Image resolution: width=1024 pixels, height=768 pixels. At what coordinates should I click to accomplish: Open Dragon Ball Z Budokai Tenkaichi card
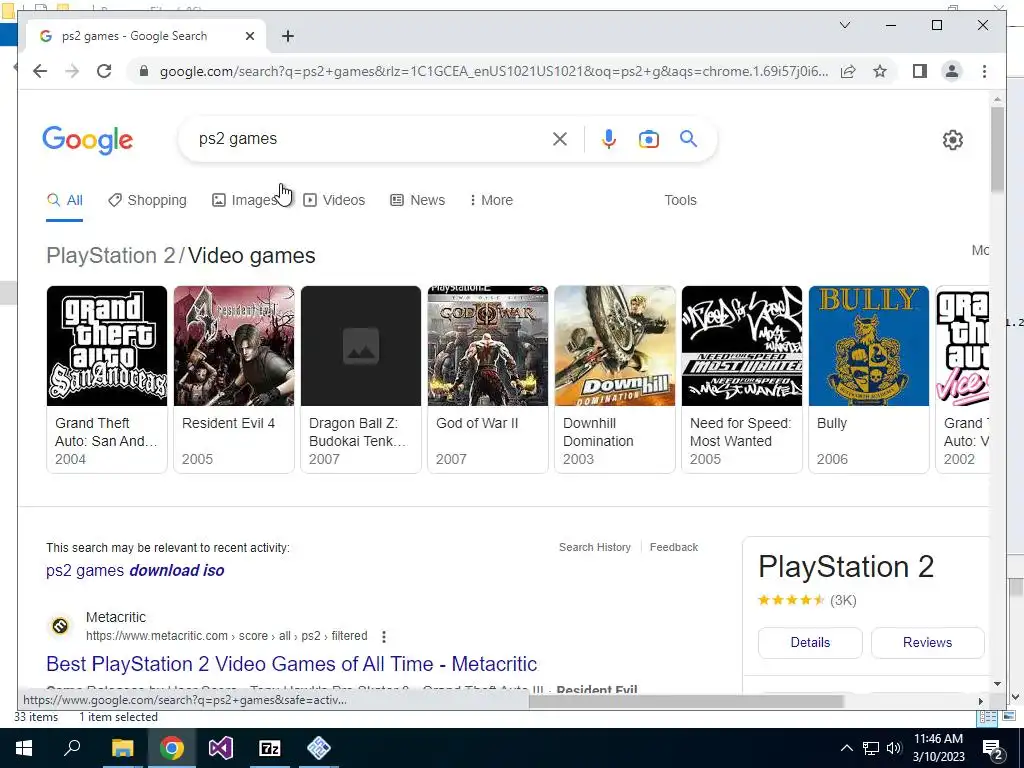(x=361, y=379)
